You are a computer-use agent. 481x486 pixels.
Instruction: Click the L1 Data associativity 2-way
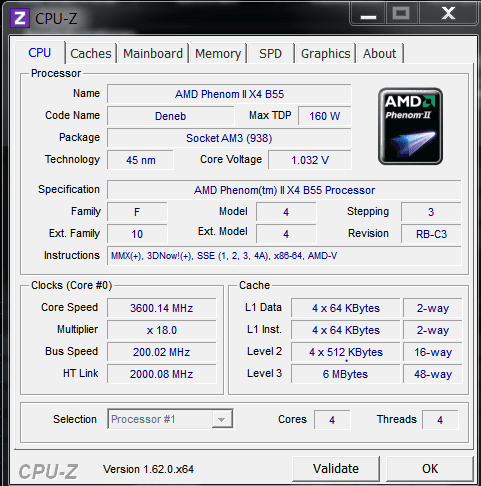click(433, 308)
